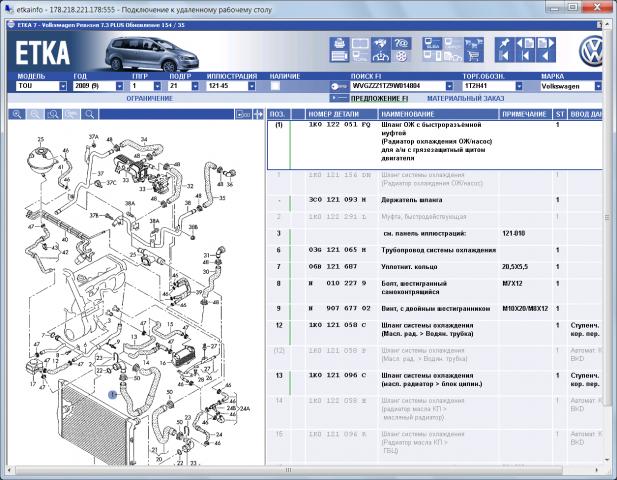Click the plain magnifier search icon

click(x=90, y=114)
